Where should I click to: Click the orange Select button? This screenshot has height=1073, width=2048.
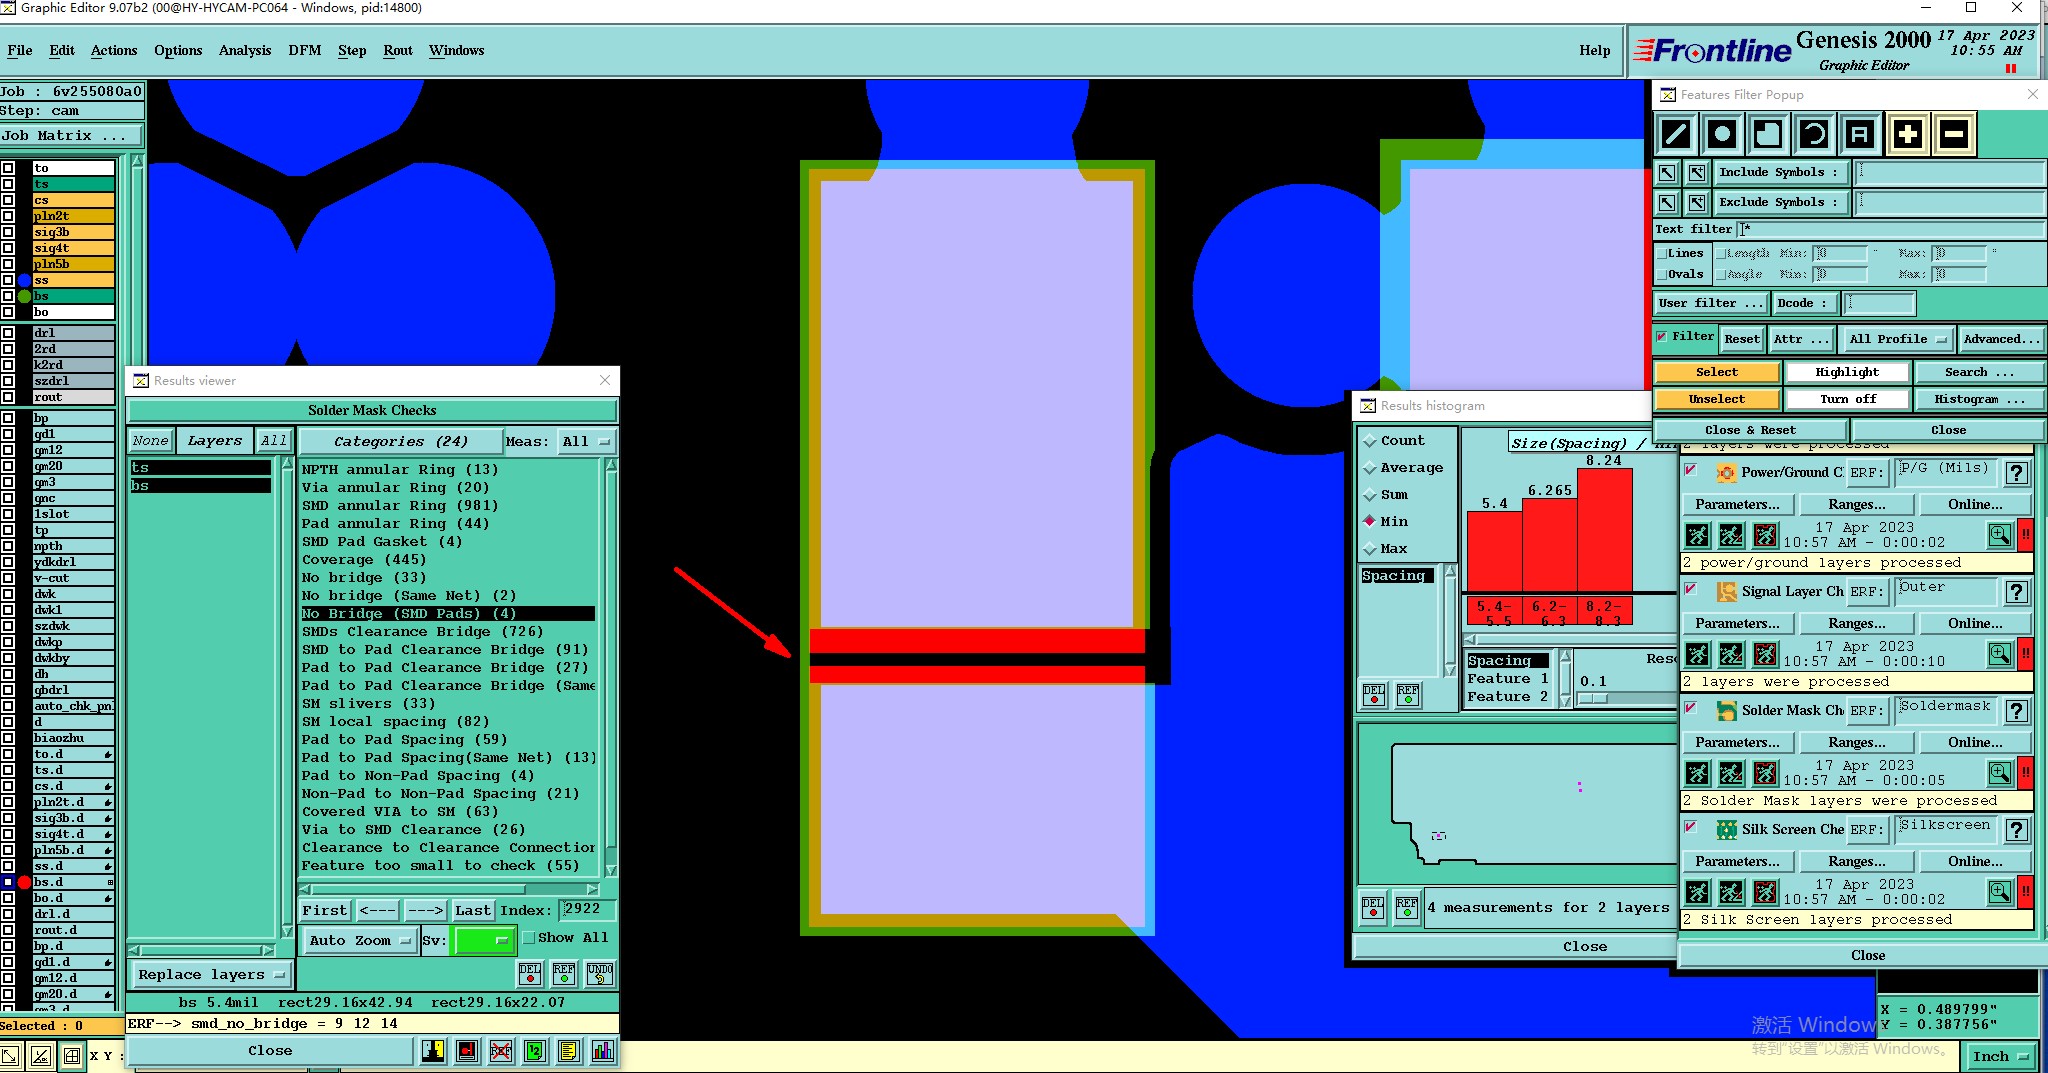pos(1717,372)
